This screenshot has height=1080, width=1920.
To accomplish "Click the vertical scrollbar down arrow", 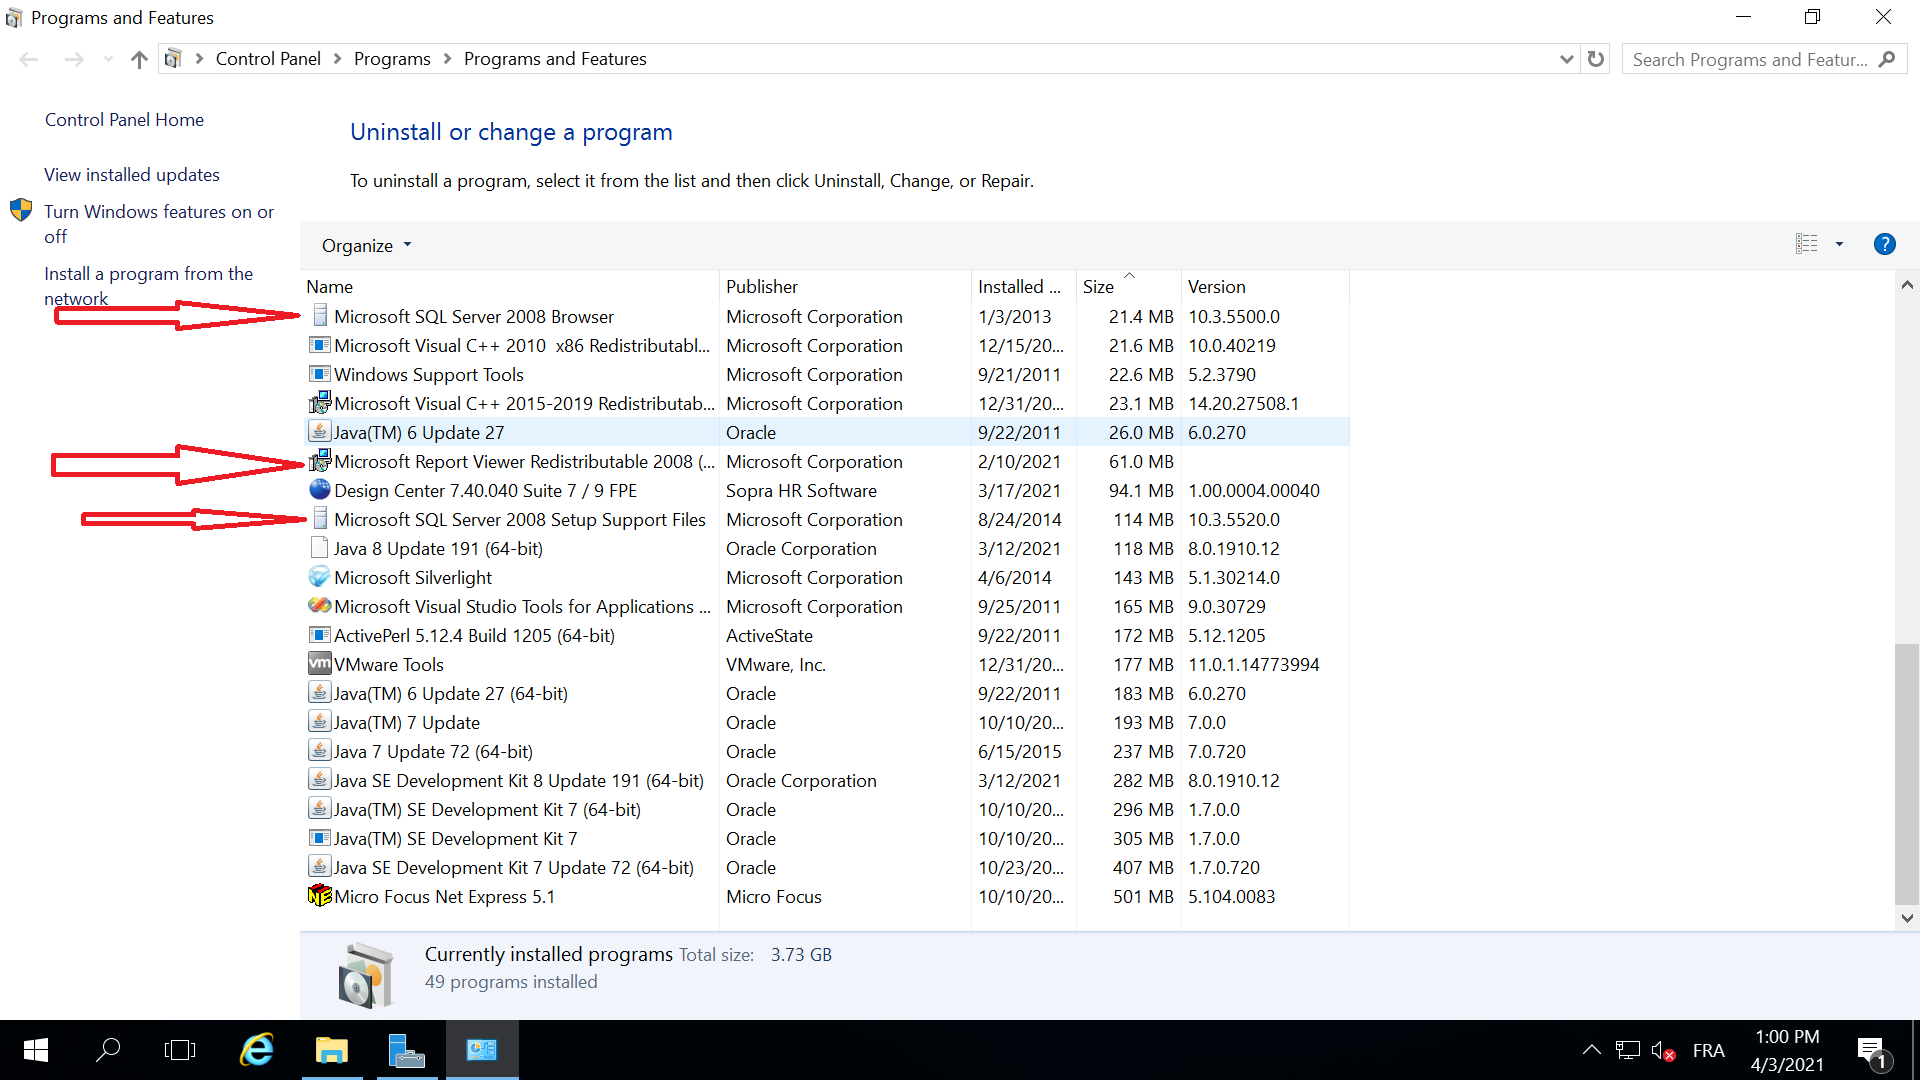I will (1907, 918).
